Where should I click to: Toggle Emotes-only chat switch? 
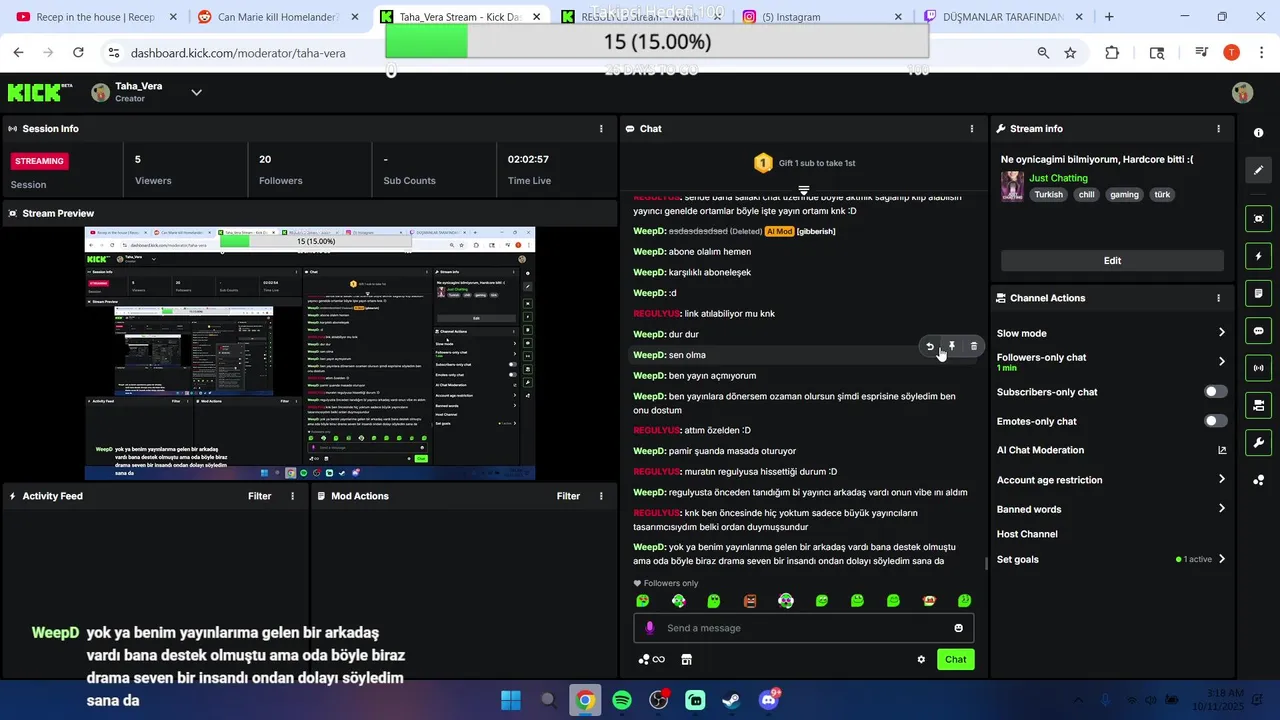pos(1216,421)
